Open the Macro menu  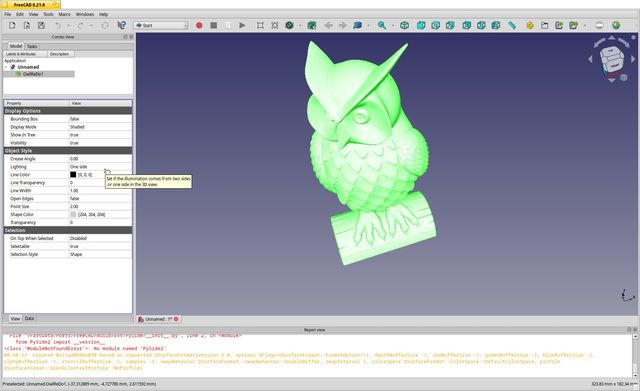pos(64,14)
